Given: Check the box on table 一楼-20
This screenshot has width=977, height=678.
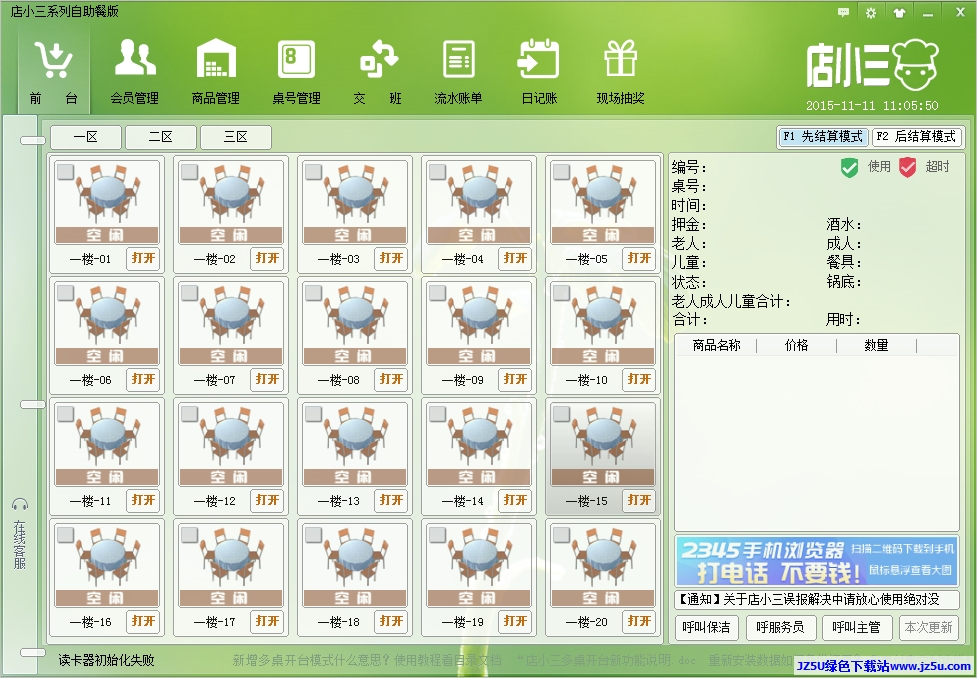Looking at the screenshot, I should [x=561, y=534].
